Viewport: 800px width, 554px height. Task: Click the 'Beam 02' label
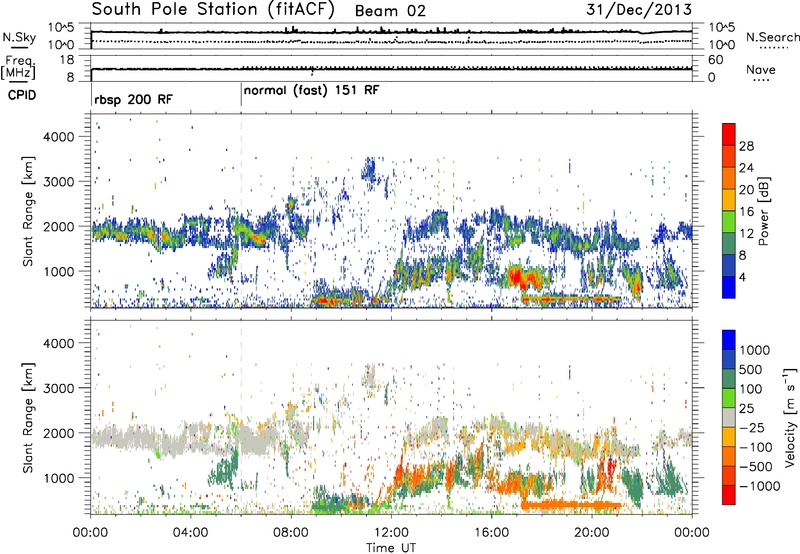click(x=390, y=11)
